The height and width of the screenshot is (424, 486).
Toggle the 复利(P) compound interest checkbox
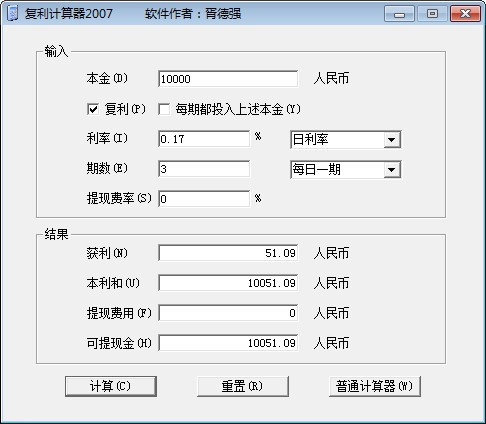coord(93,109)
